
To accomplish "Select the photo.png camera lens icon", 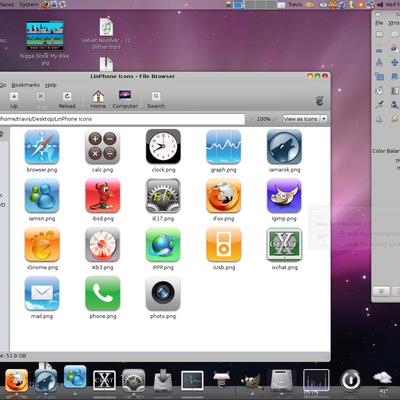I will pyautogui.click(x=163, y=293).
